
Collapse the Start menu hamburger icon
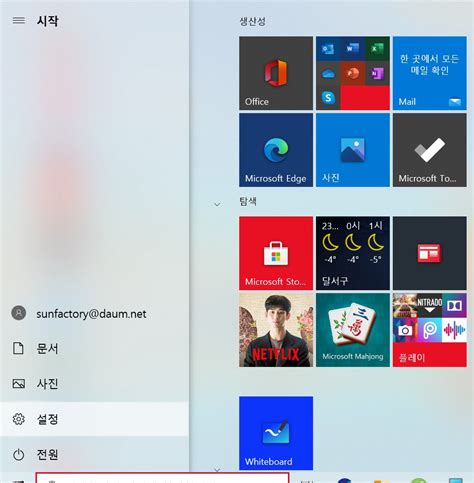coord(19,21)
